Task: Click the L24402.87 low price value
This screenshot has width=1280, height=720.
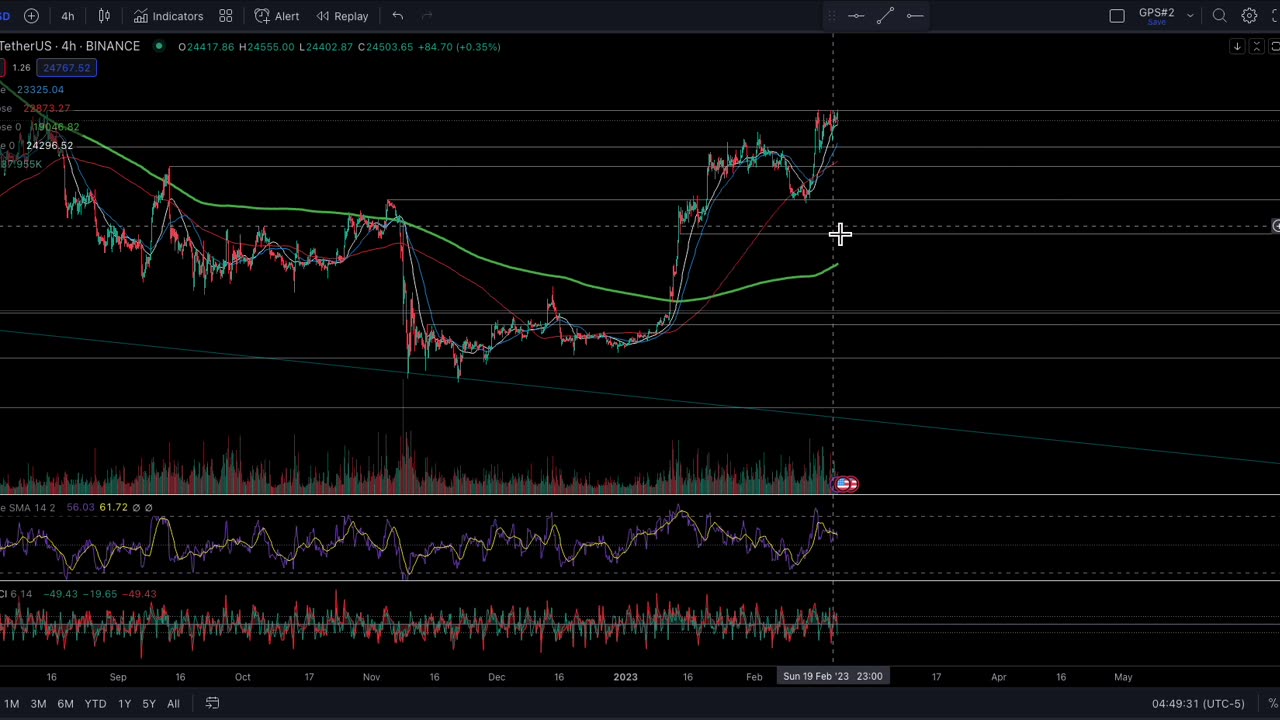Action: click(x=326, y=46)
